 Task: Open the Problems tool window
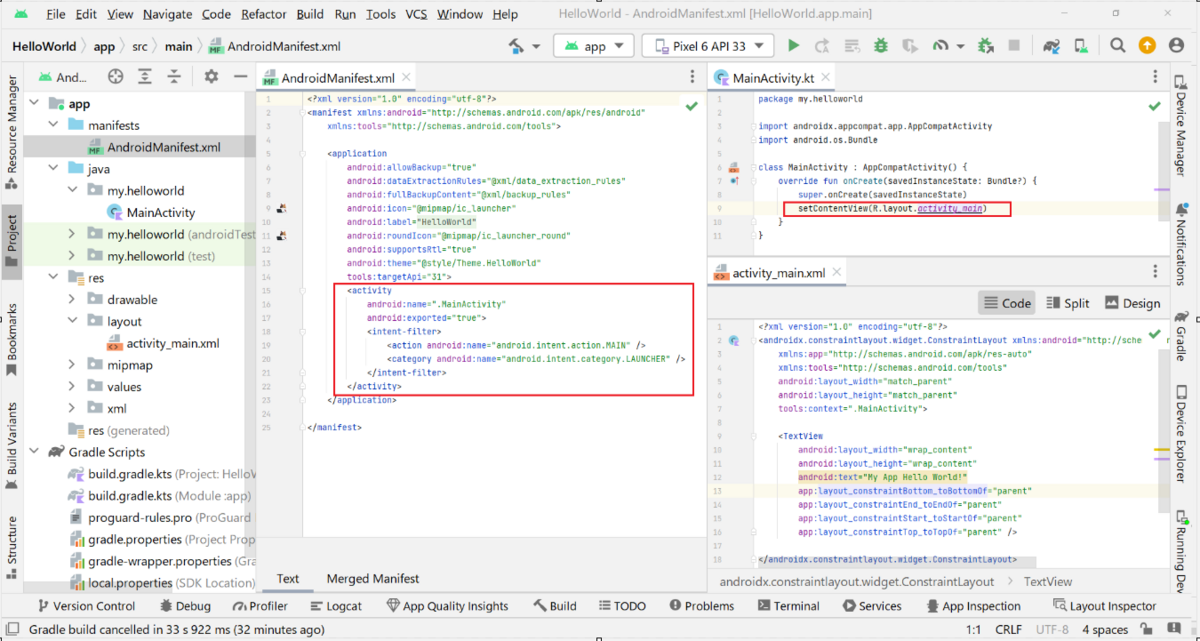(701, 605)
